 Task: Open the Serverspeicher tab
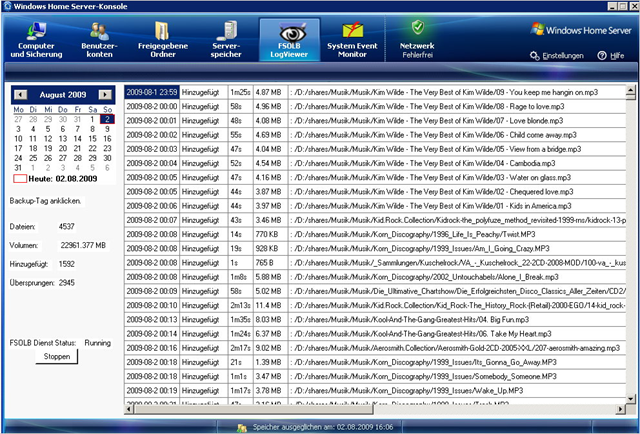(x=226, y=40)
